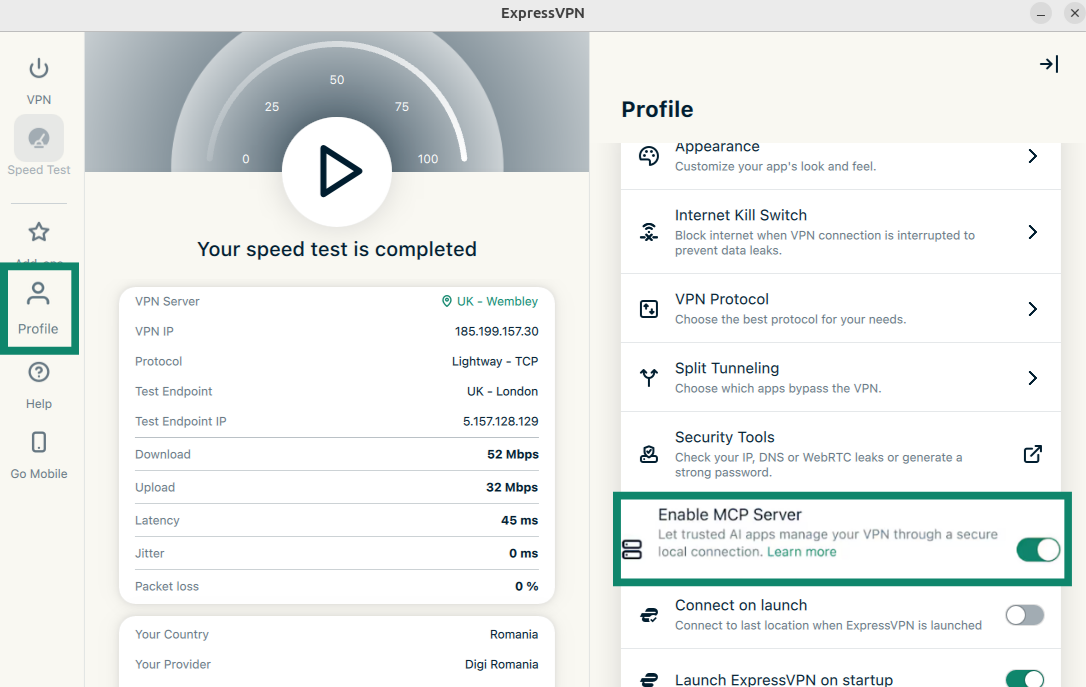Click the VPN power icon in sidebar
1086x687 pixels.
coord(38,69)
